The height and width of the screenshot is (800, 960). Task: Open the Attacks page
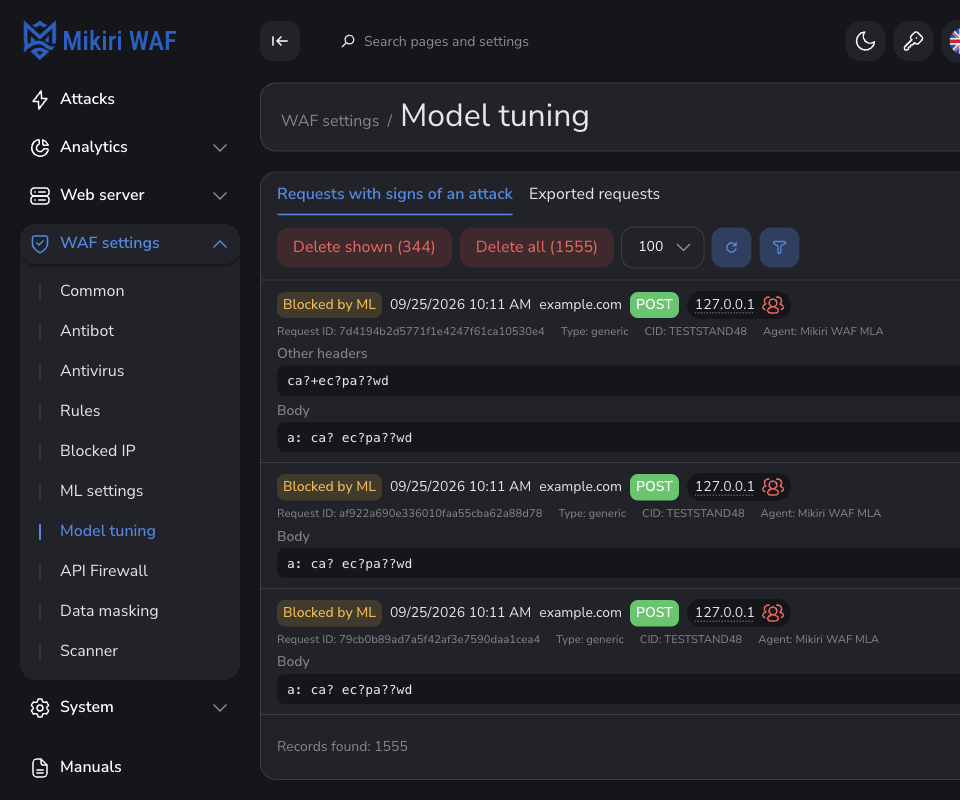coord(88,99)
